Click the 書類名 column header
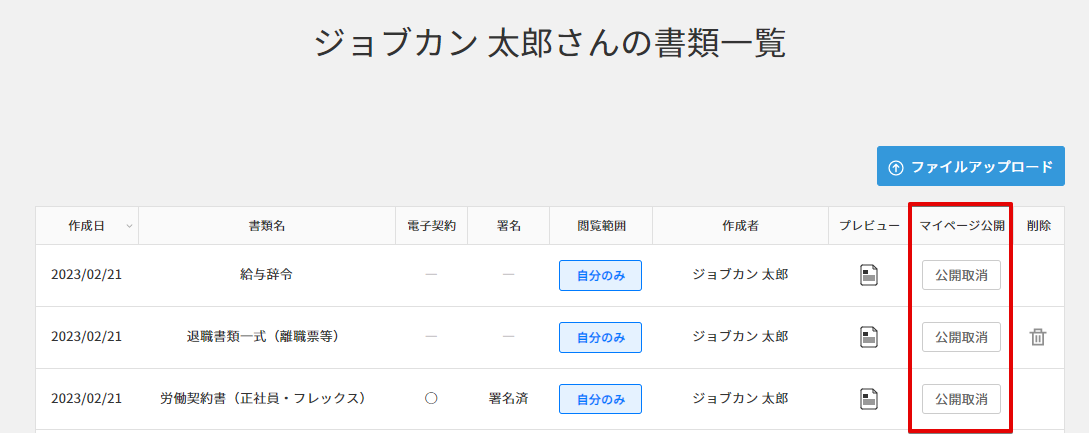Screen dimensions: 1089x437 click(267, 226)
